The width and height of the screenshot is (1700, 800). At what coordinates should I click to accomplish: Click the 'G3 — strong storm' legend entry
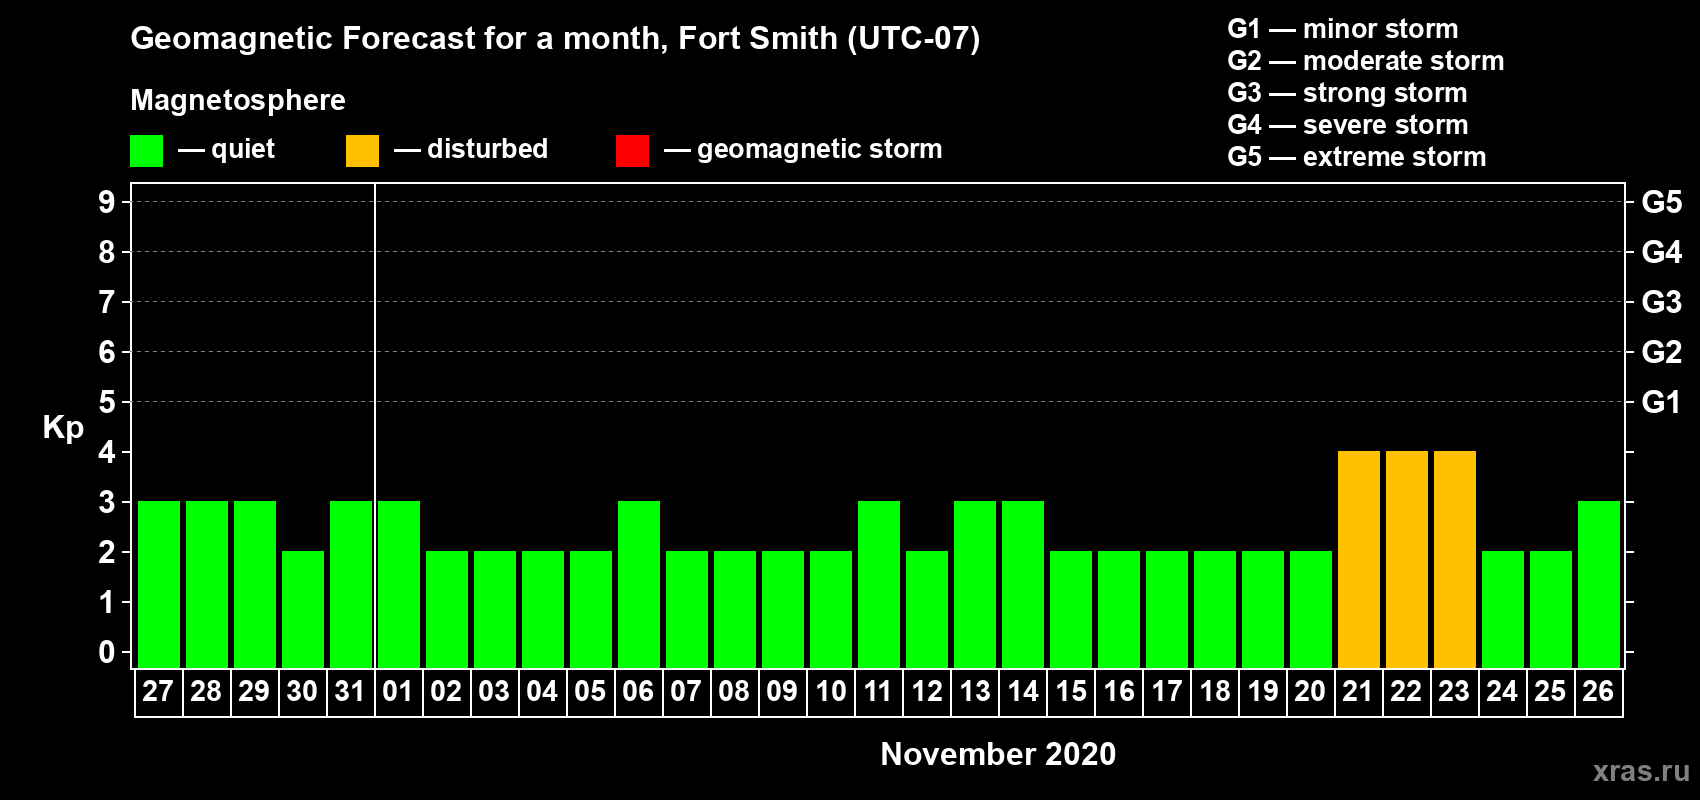tap(1347, 93)
